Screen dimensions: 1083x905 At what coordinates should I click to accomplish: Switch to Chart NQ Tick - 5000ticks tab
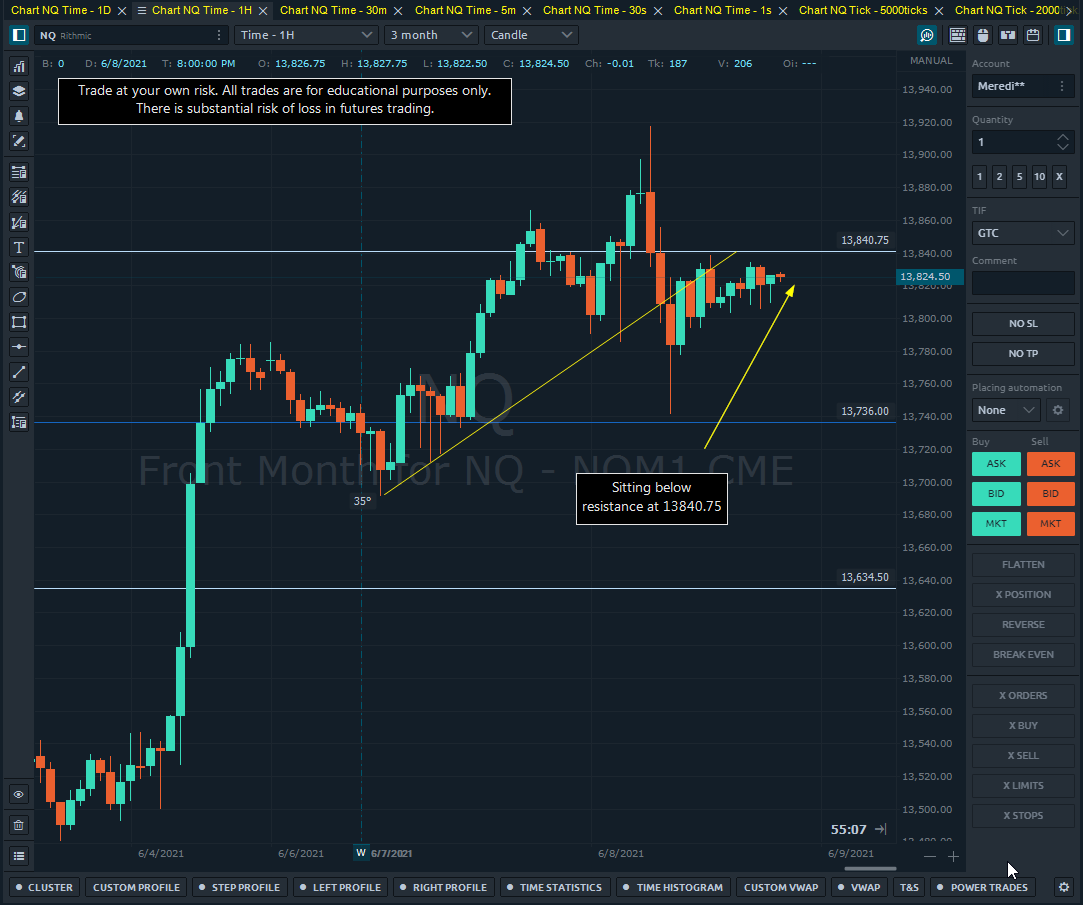pyautogui.click(x=863, y=10)
